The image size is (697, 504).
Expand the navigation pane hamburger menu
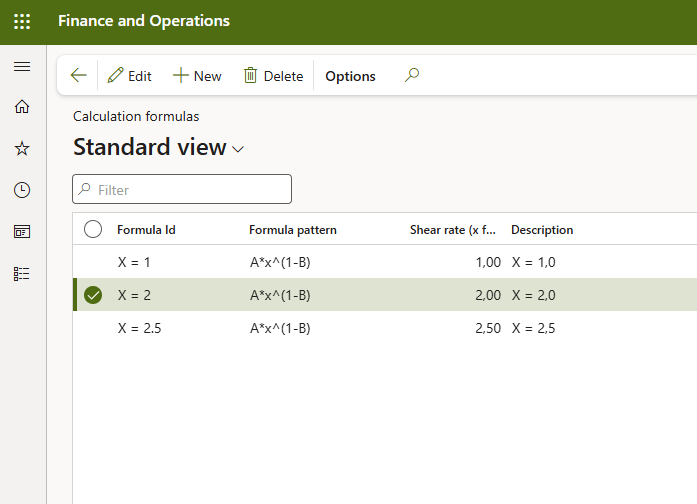(22, 67)
